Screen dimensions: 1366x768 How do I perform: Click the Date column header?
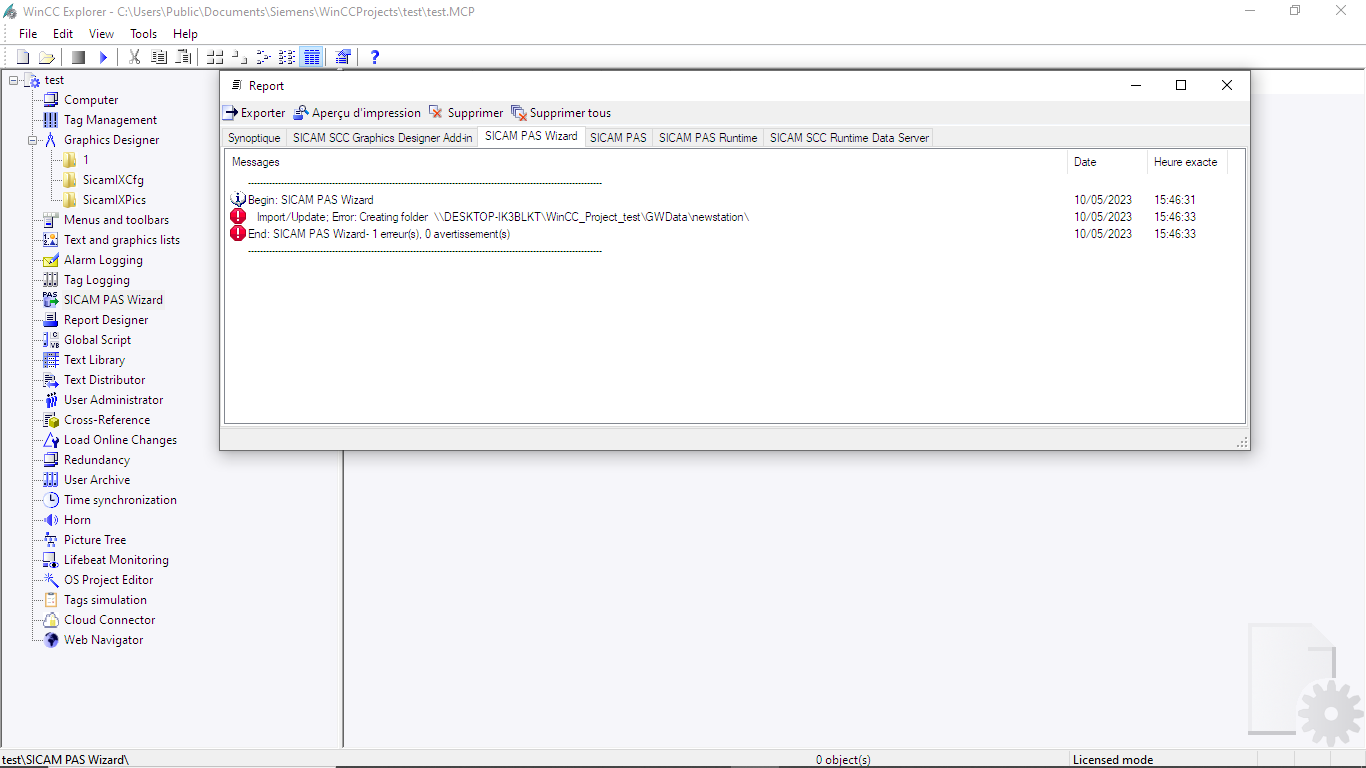[x=1107, y=162]
